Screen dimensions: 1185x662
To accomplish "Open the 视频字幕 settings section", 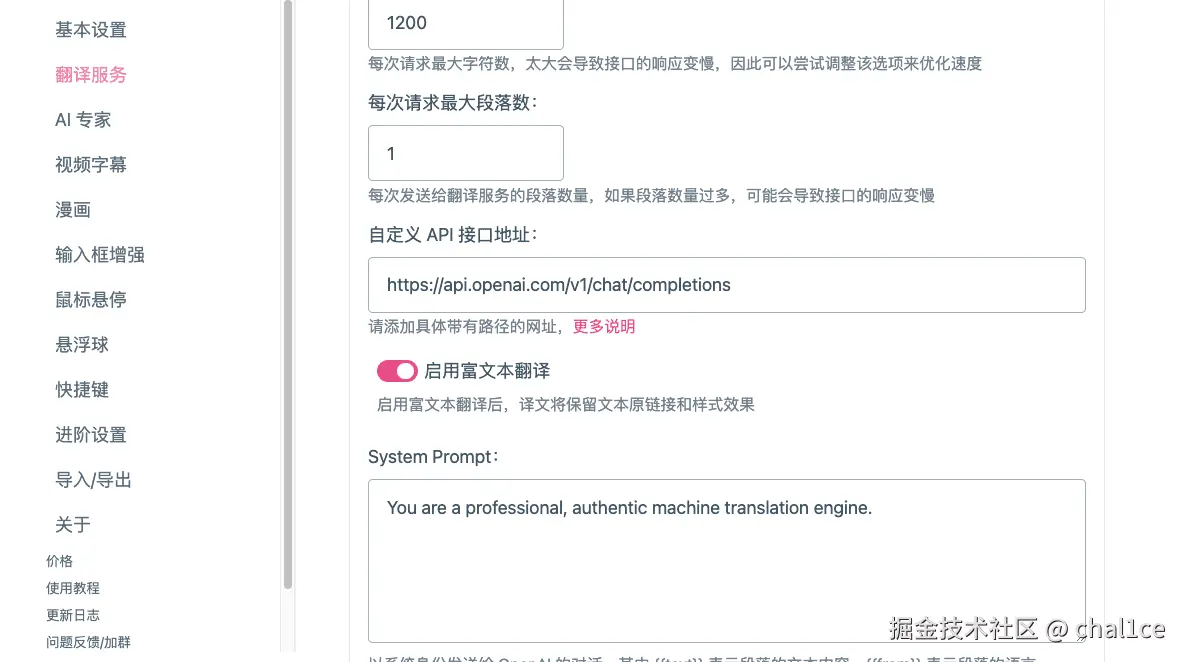I will [91, 164].
